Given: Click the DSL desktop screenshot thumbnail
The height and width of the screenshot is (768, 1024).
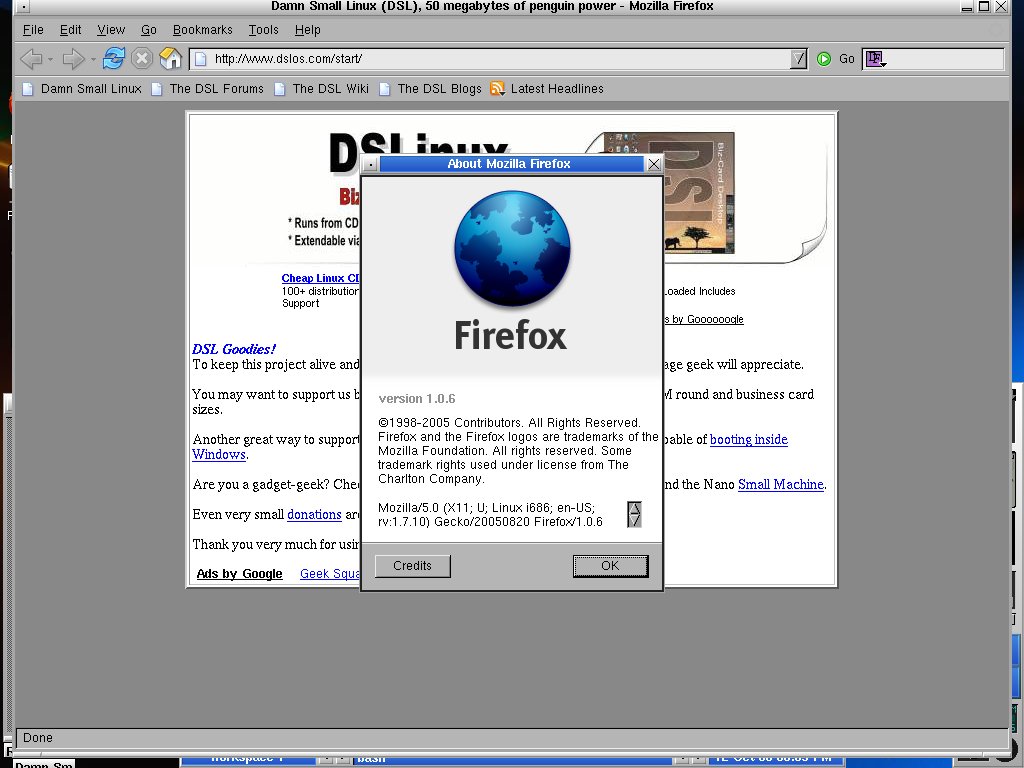Looking at the screenshot, I should pyautogui.click(x=699, y=193).
